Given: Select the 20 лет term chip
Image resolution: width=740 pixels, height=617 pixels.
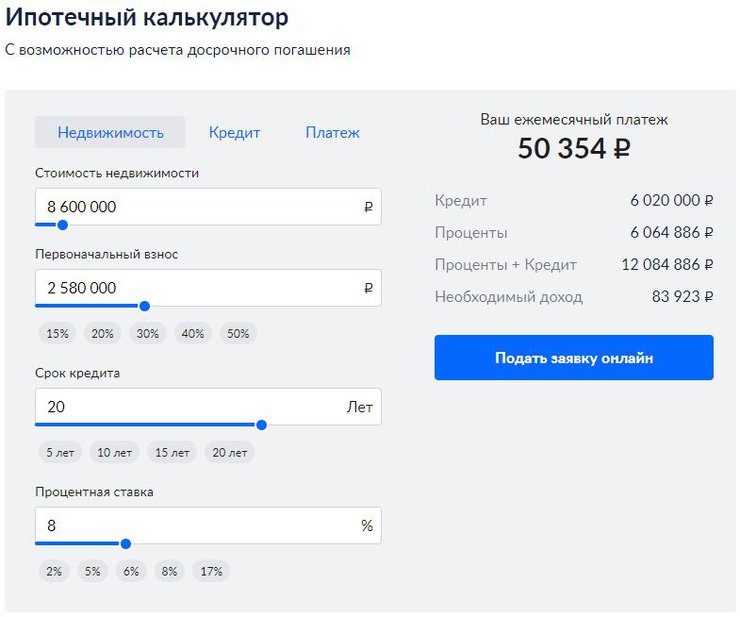Looking at the screenshot, I should click(x=229, y=453).
